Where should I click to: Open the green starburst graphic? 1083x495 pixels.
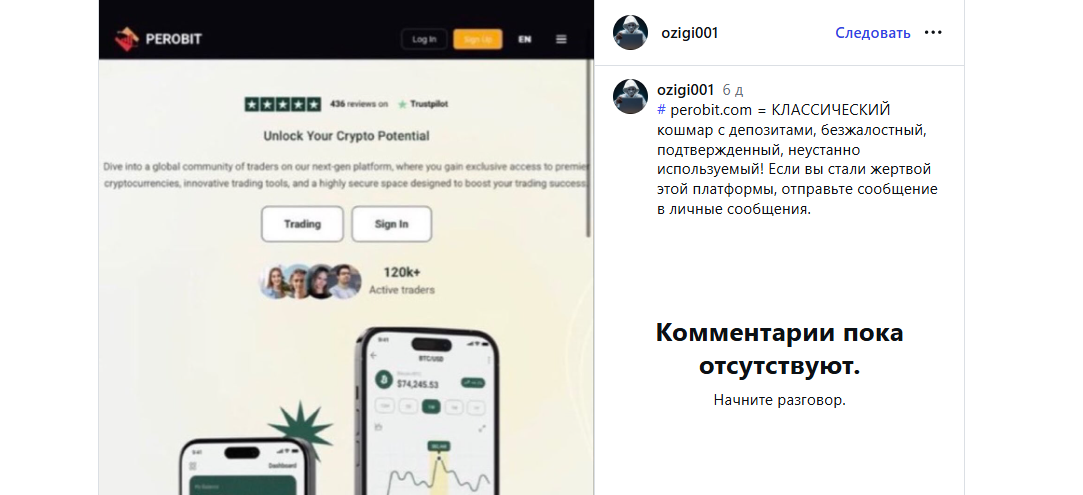tap(300, 429)
